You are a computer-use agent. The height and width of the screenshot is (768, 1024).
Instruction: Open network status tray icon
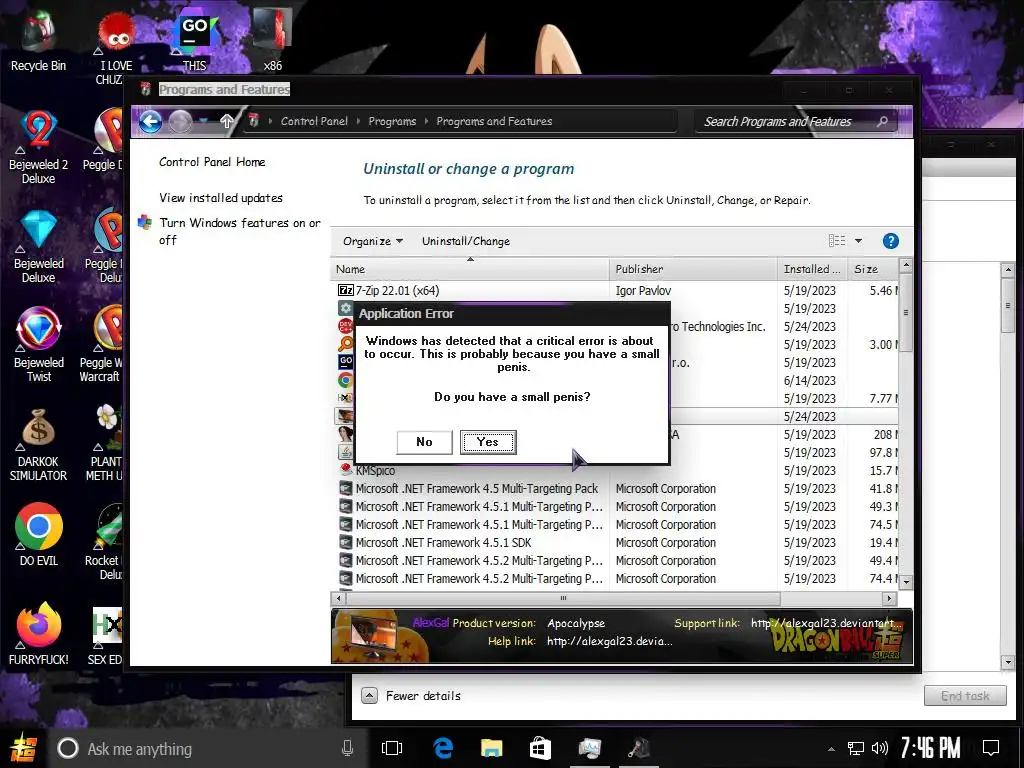pyautogui.click(x=856, y=748)
